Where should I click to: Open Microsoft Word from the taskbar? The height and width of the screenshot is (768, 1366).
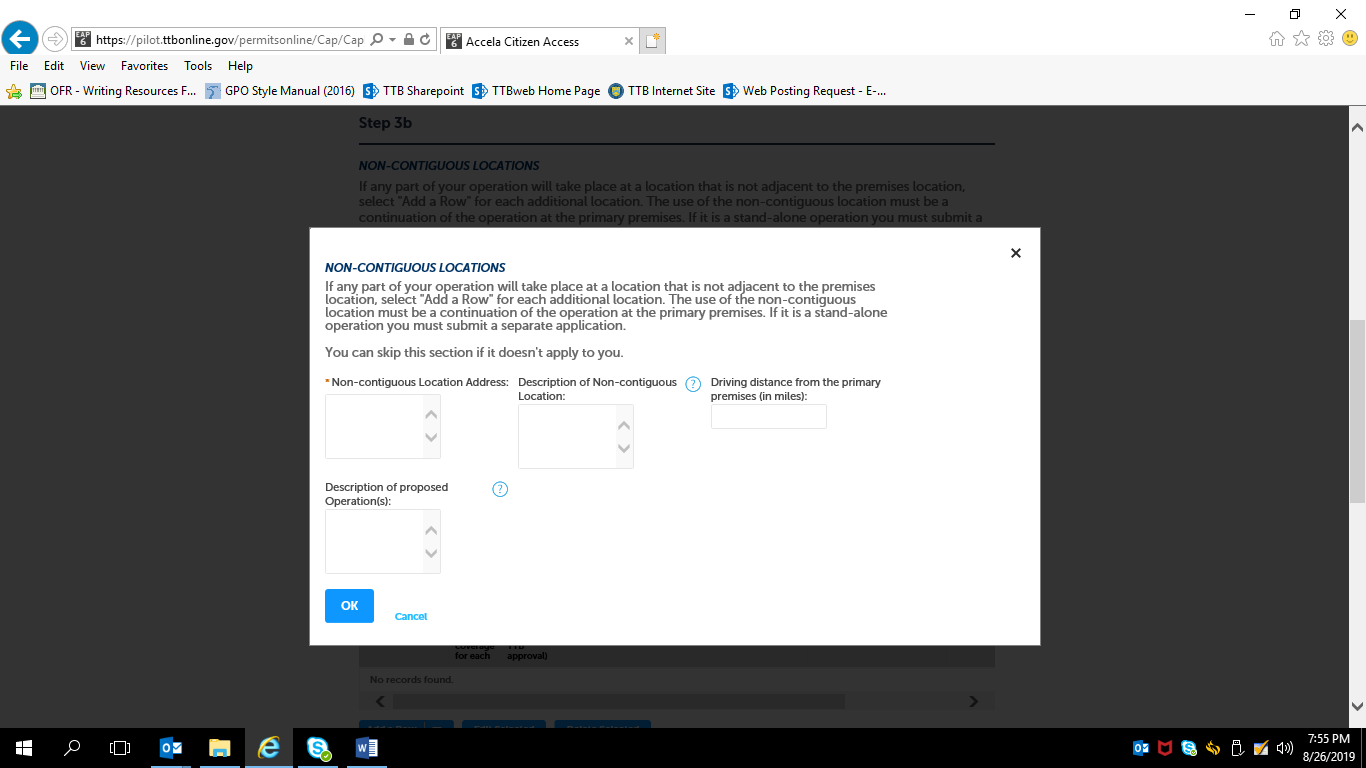coord(367,748)
